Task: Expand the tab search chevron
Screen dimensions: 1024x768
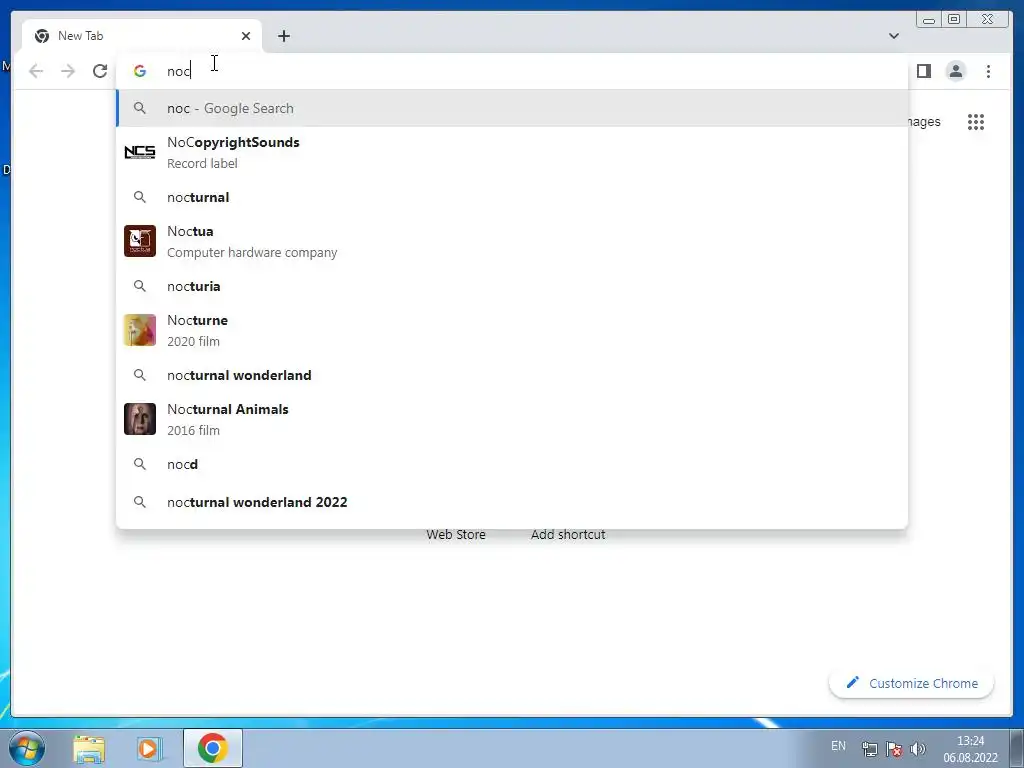Action: click(x=893, y=36)
